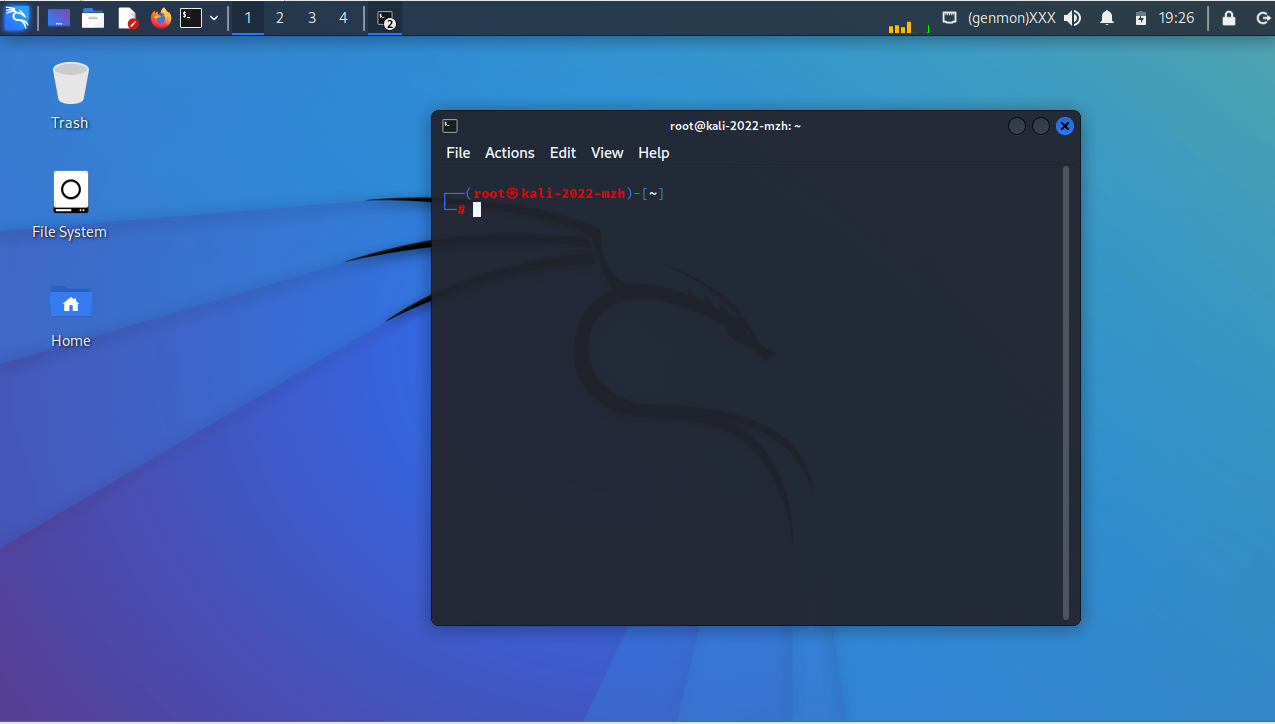Viewport: 1275px width, 724px height.
Task: Switch to workspace 2
Action: coord(280,18)
